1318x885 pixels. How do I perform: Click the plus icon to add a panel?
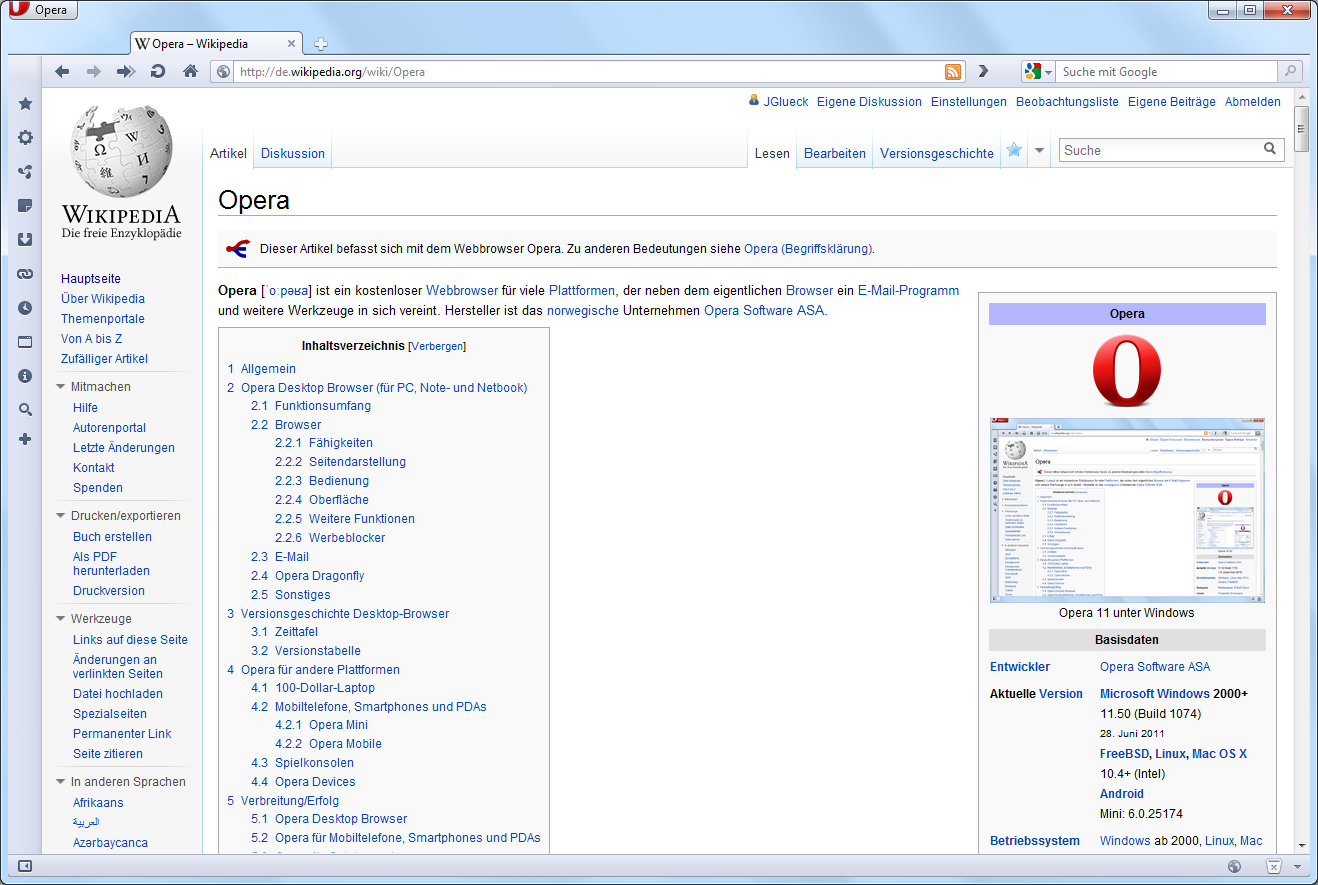tap(26, 439)
